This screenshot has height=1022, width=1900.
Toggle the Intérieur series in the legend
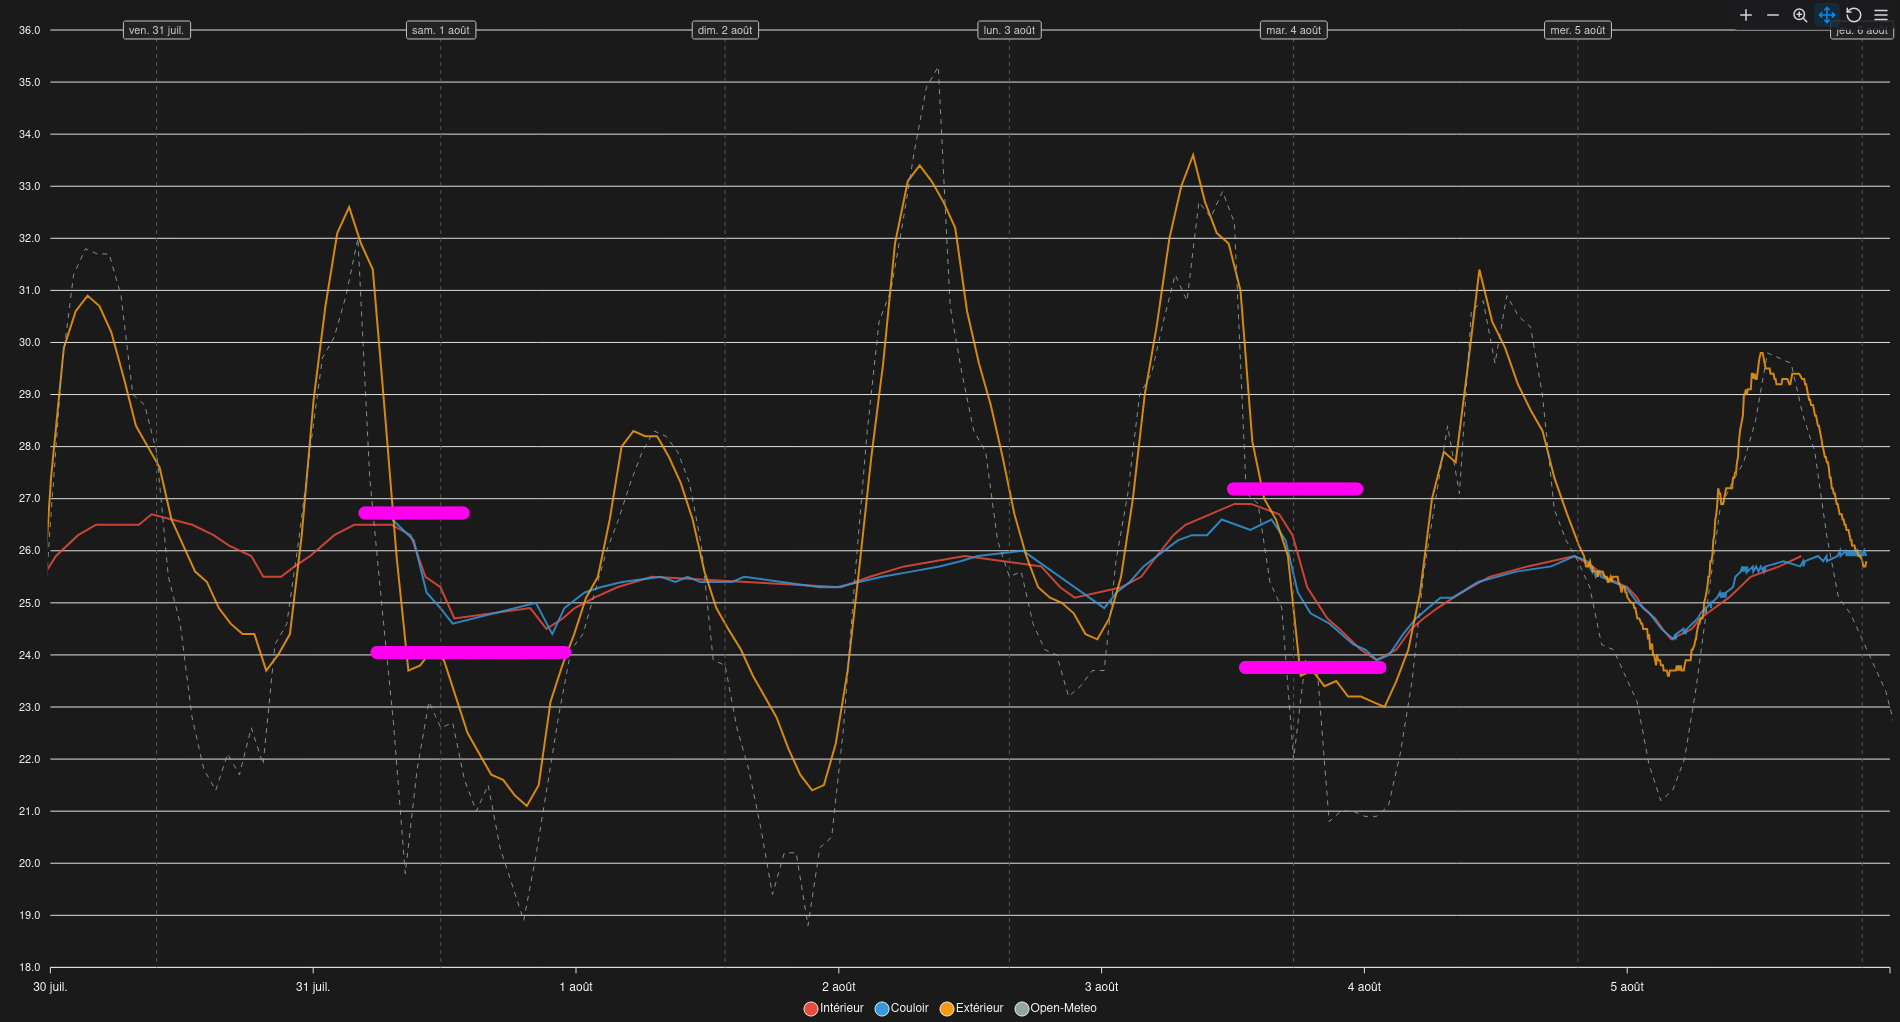[842, 1008]
